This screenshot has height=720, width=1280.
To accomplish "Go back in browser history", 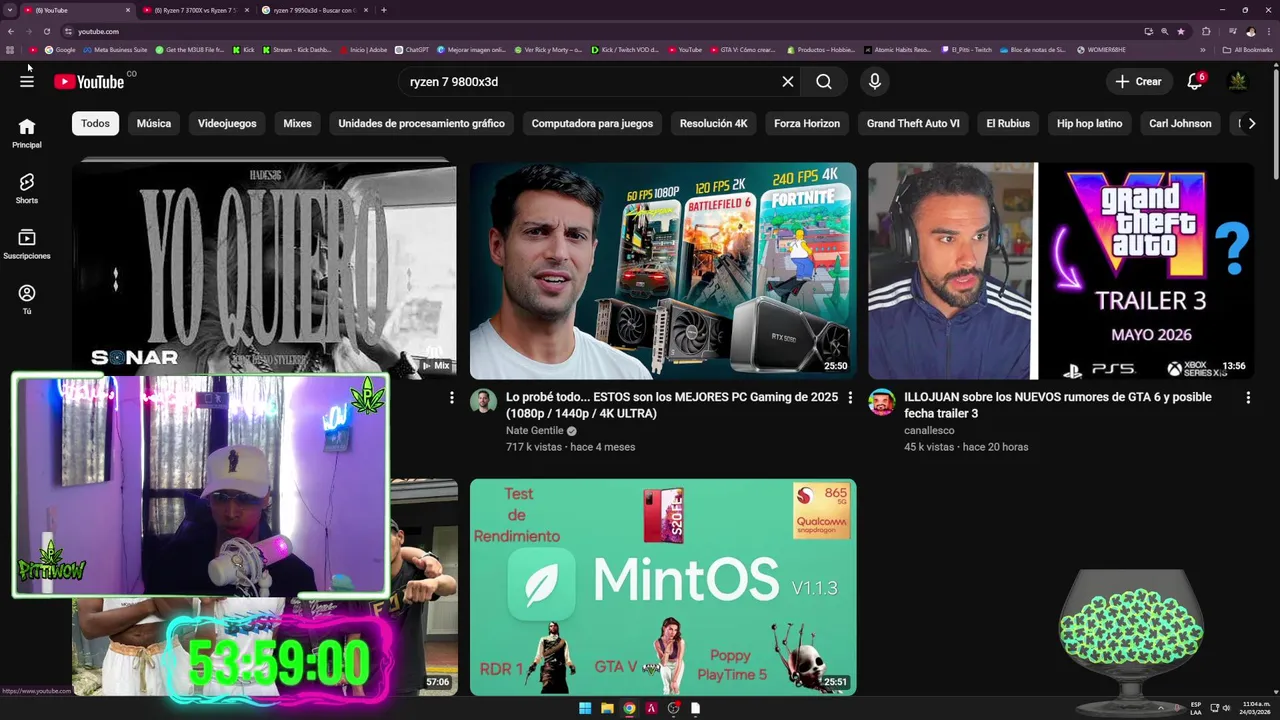I will pos(11,31).
